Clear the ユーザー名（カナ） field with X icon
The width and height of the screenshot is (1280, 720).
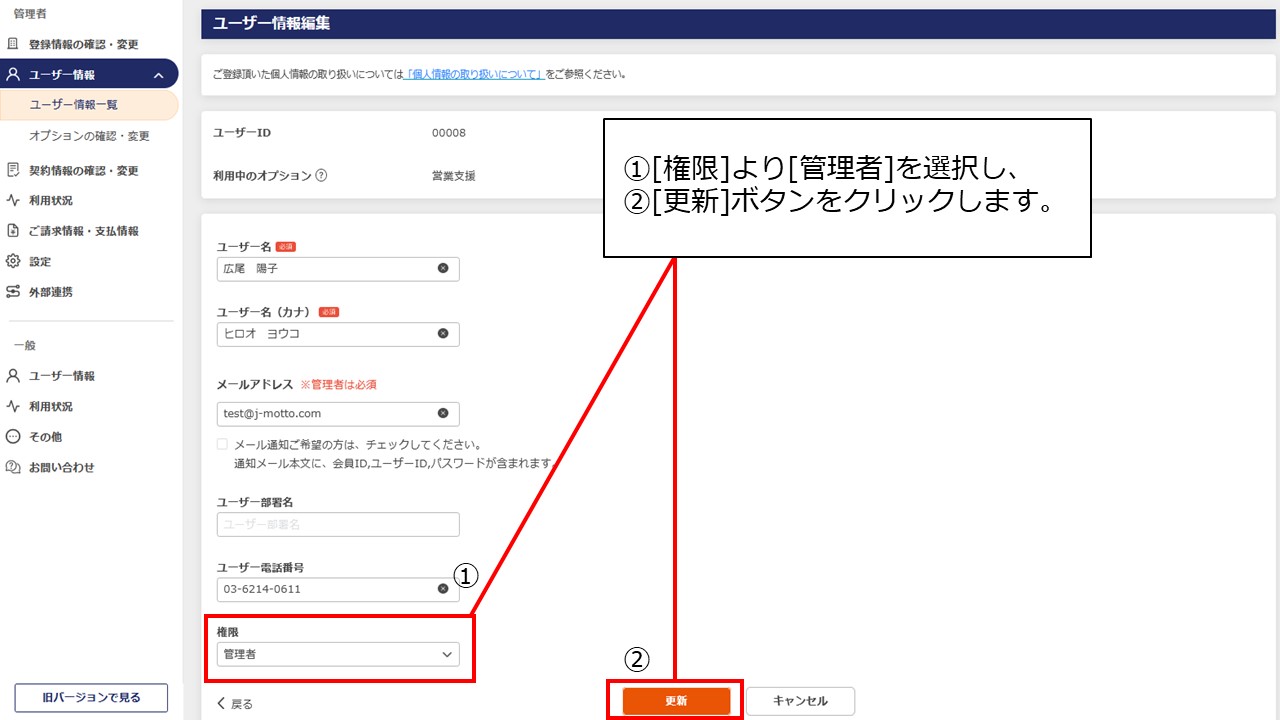443,334
